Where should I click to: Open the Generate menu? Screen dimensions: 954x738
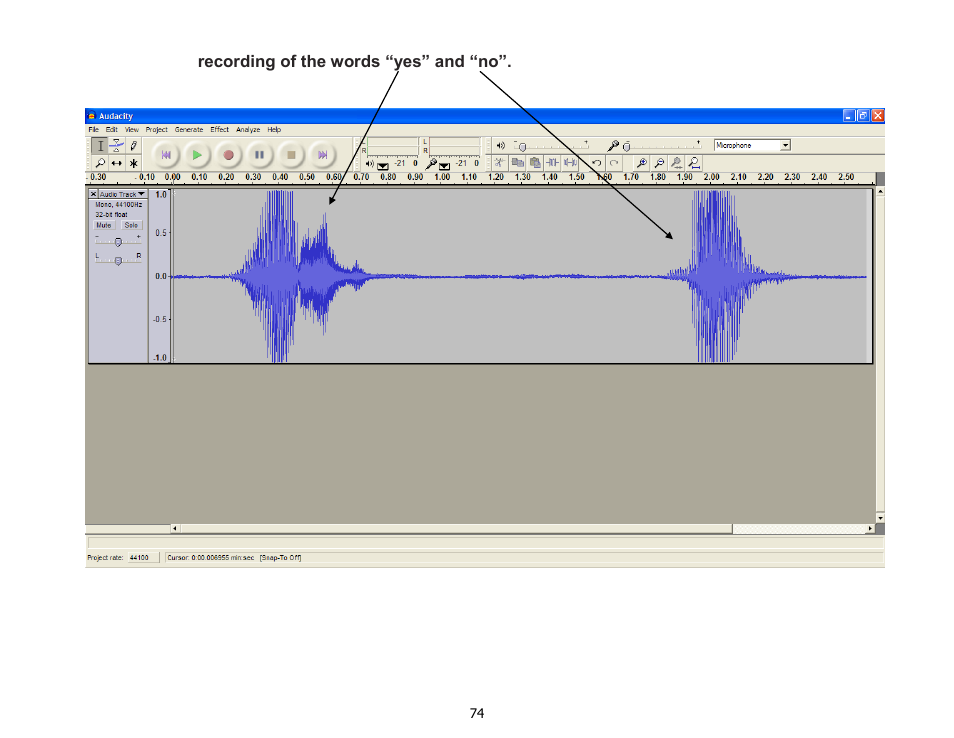point(189,130)
